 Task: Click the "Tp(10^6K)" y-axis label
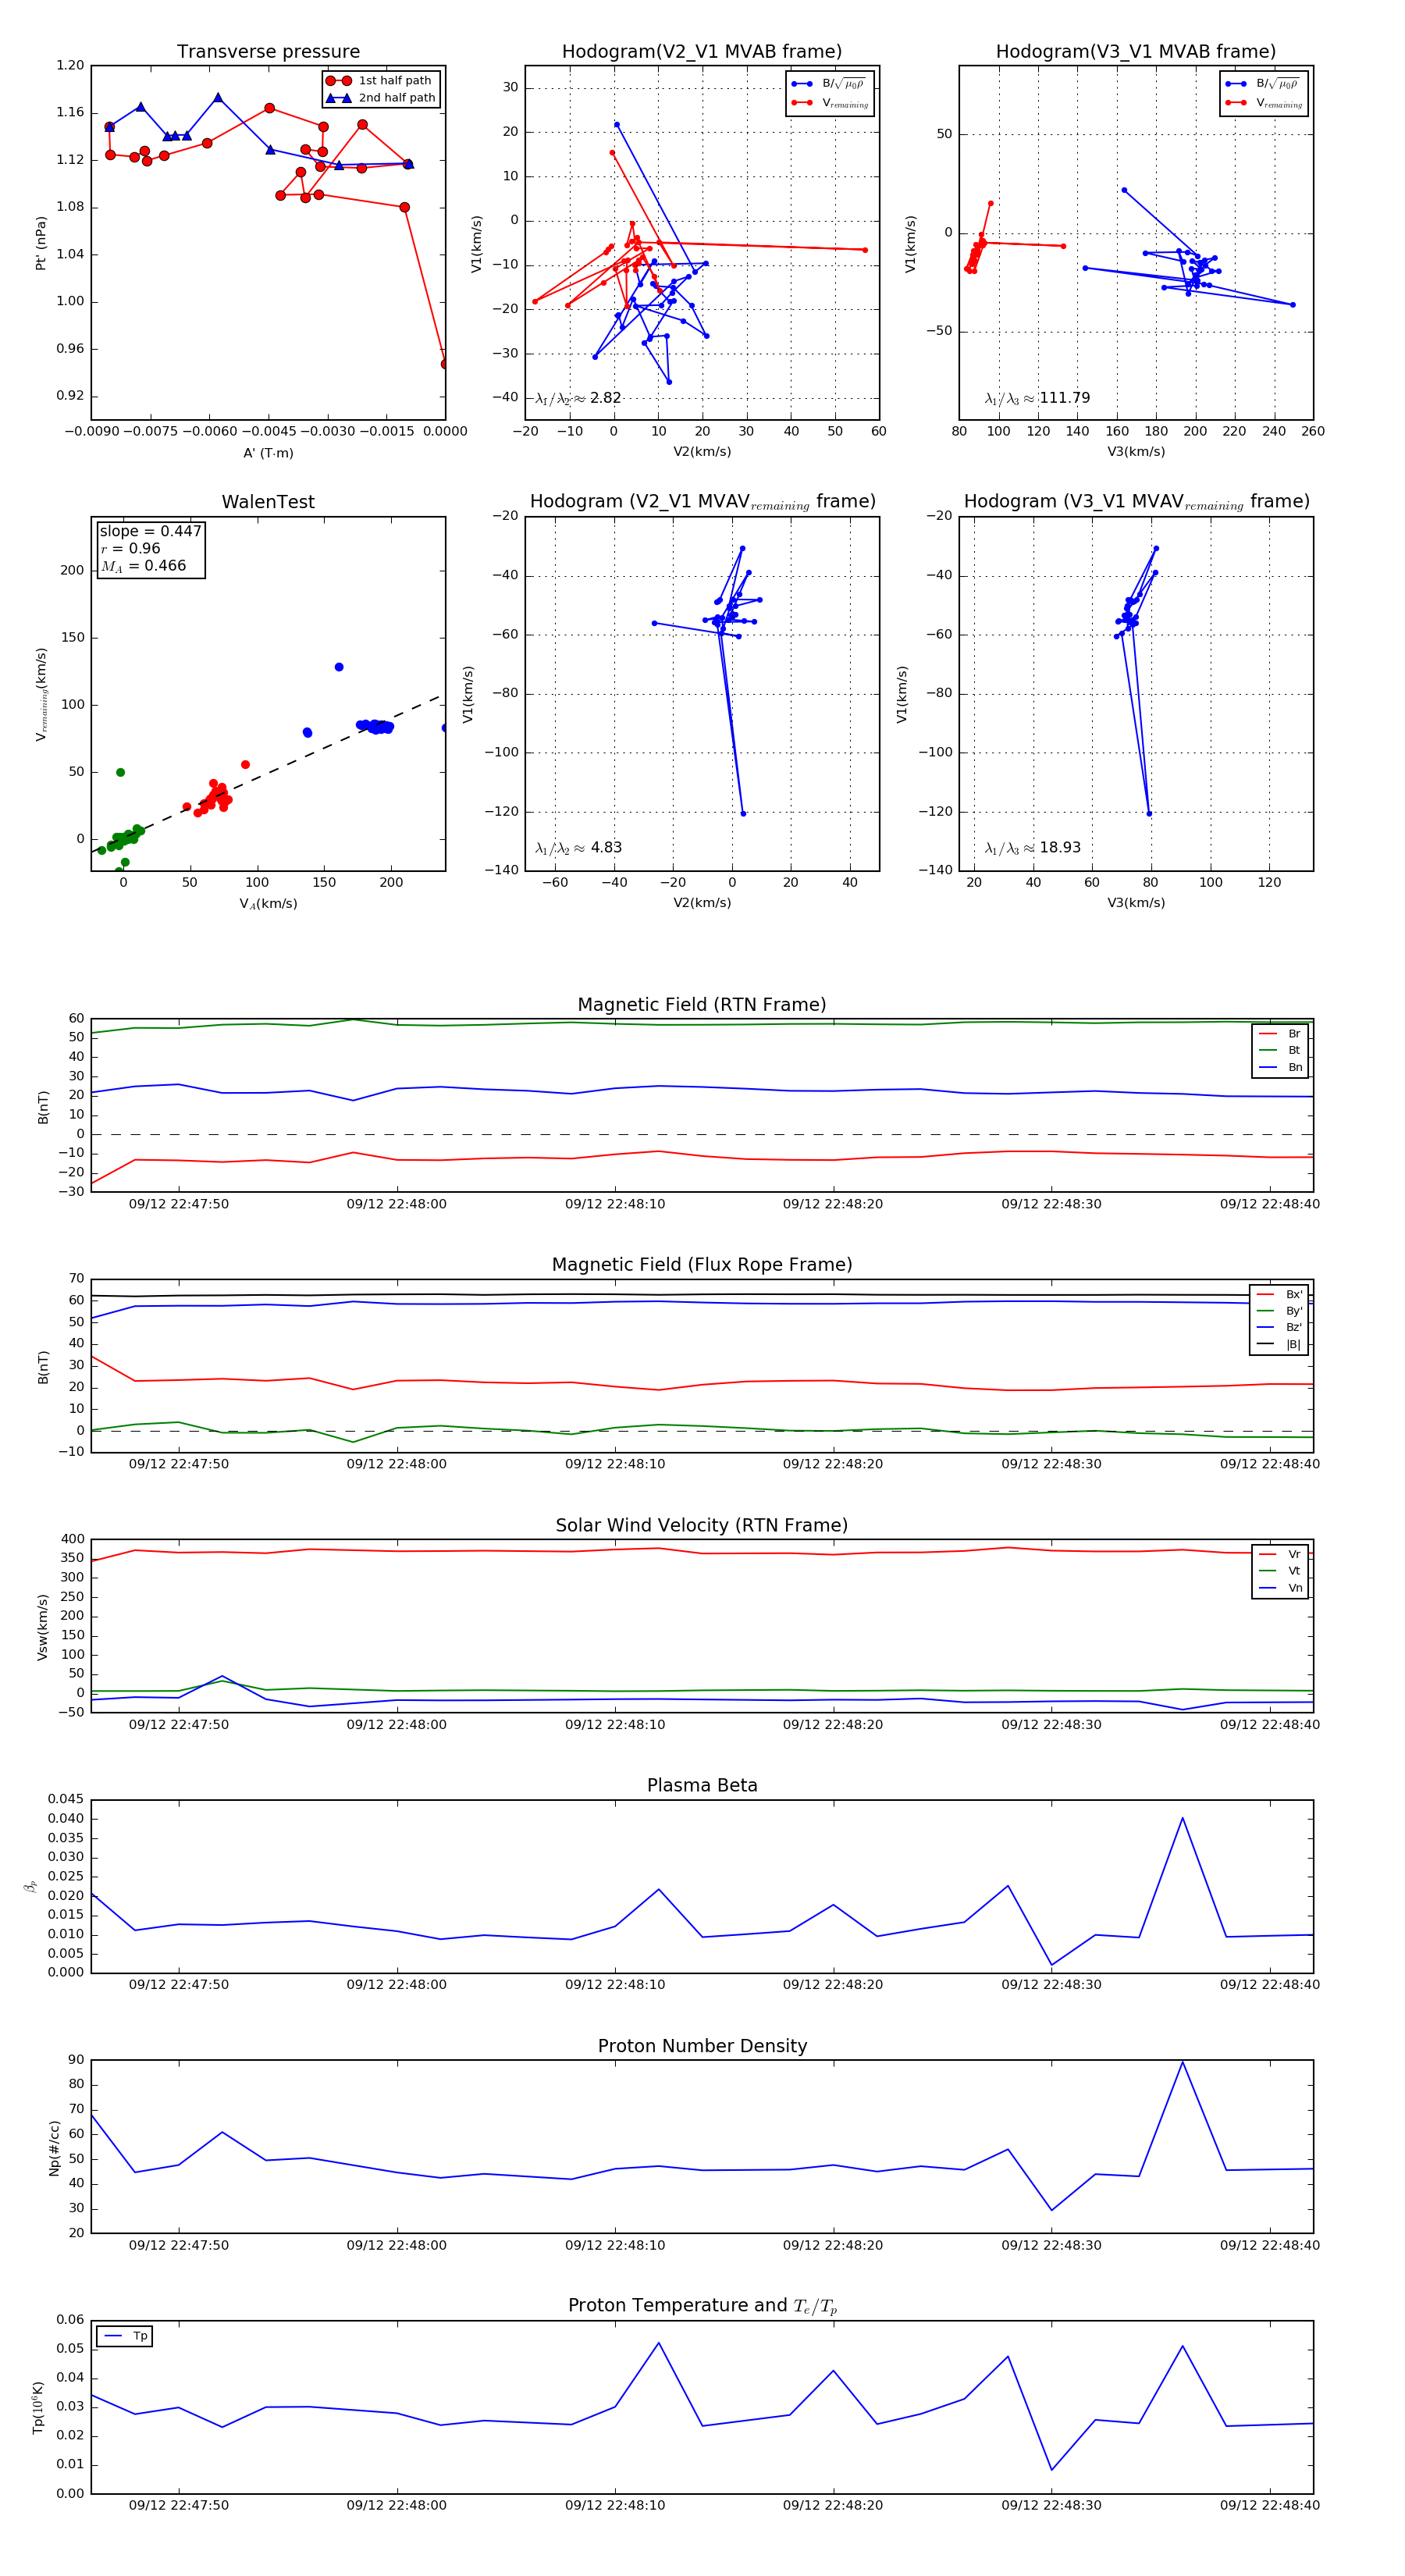[39, 2408]
